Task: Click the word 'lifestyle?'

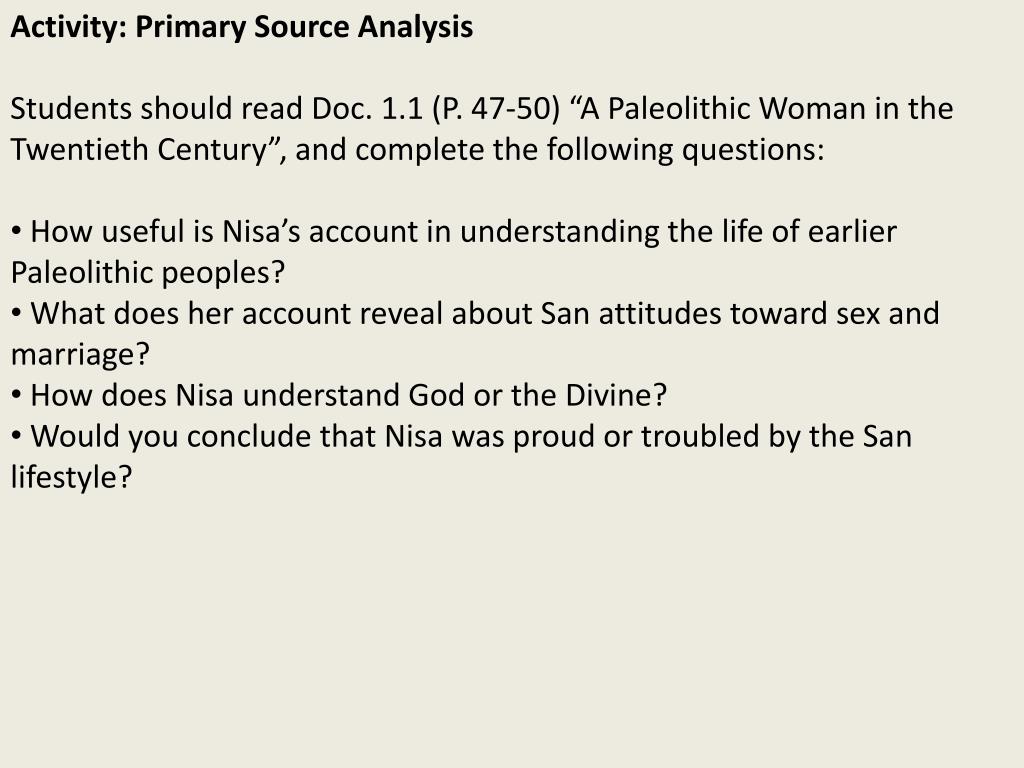Action: (x=72, y=477)
